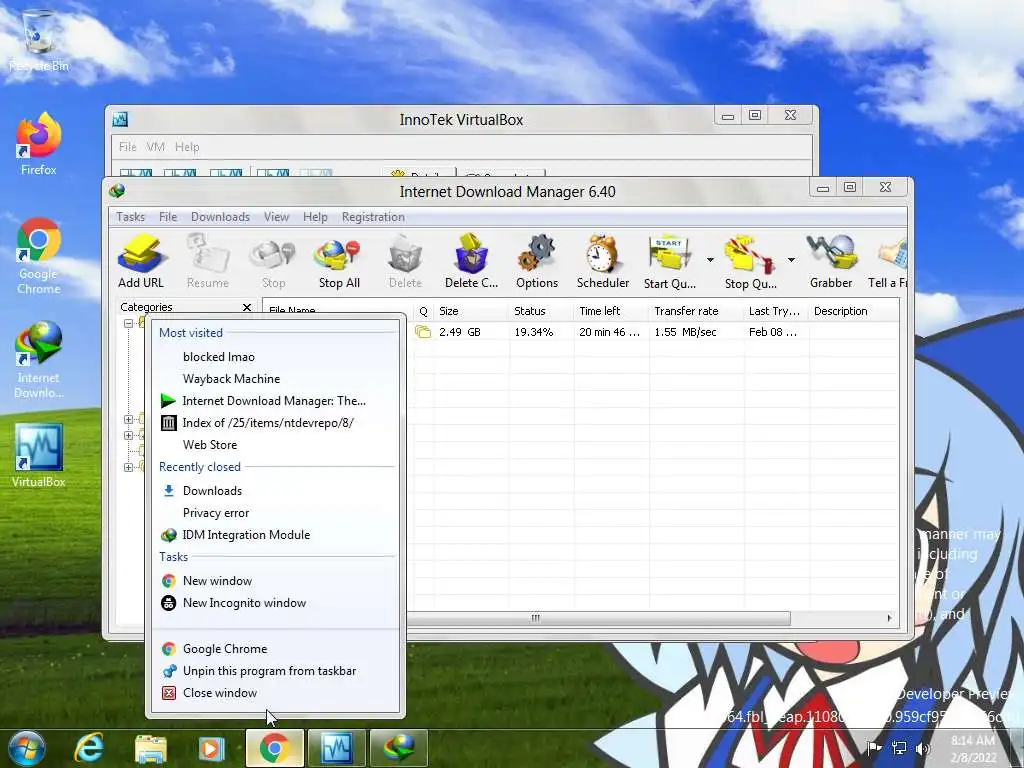Screen dimensions: 1024x768
Task: Close the Categories panel
Action: pyautogui.click(x=247, y=307)
